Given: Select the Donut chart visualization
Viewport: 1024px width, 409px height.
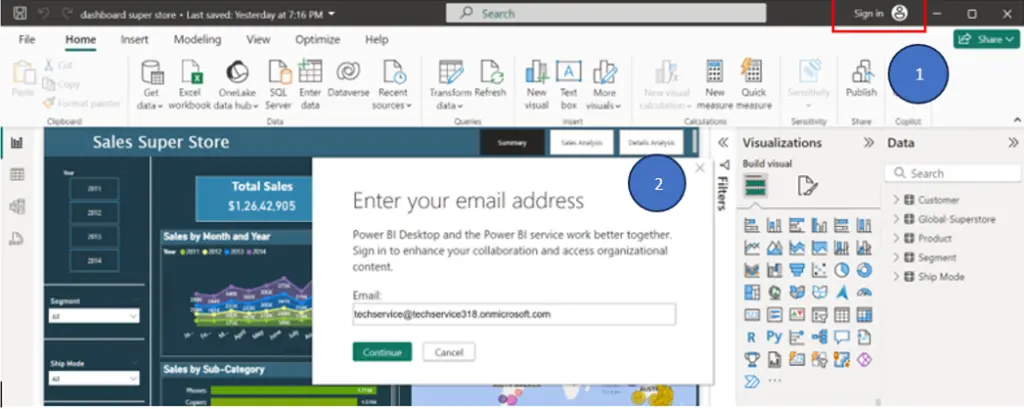Looking at the screenshot, I should click(x=864, y=270).
